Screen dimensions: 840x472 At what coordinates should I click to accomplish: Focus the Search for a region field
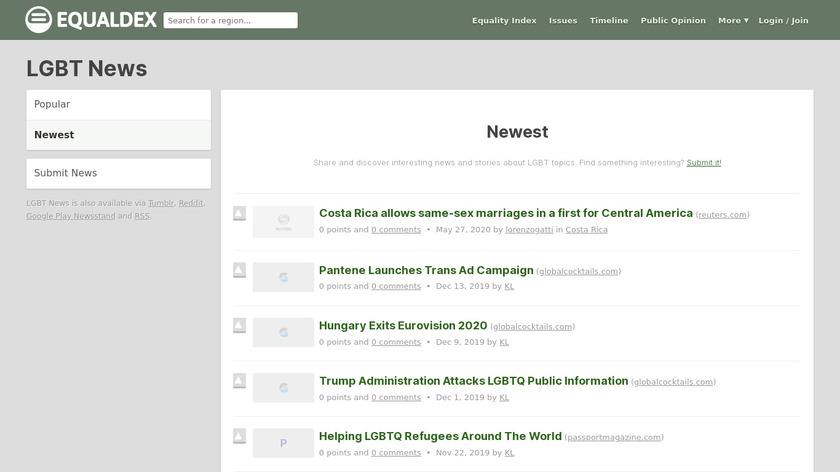tap(230, 20)
